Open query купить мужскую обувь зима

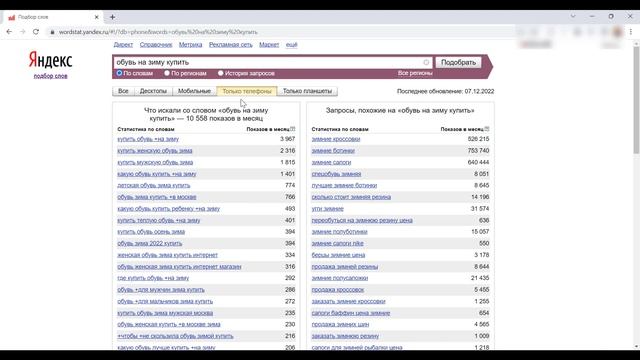(155, 162)
